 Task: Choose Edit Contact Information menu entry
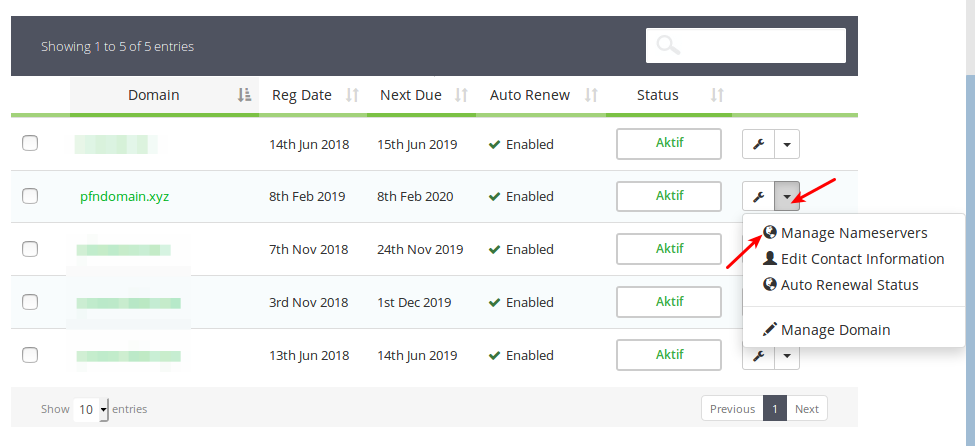tap(854, 259)
